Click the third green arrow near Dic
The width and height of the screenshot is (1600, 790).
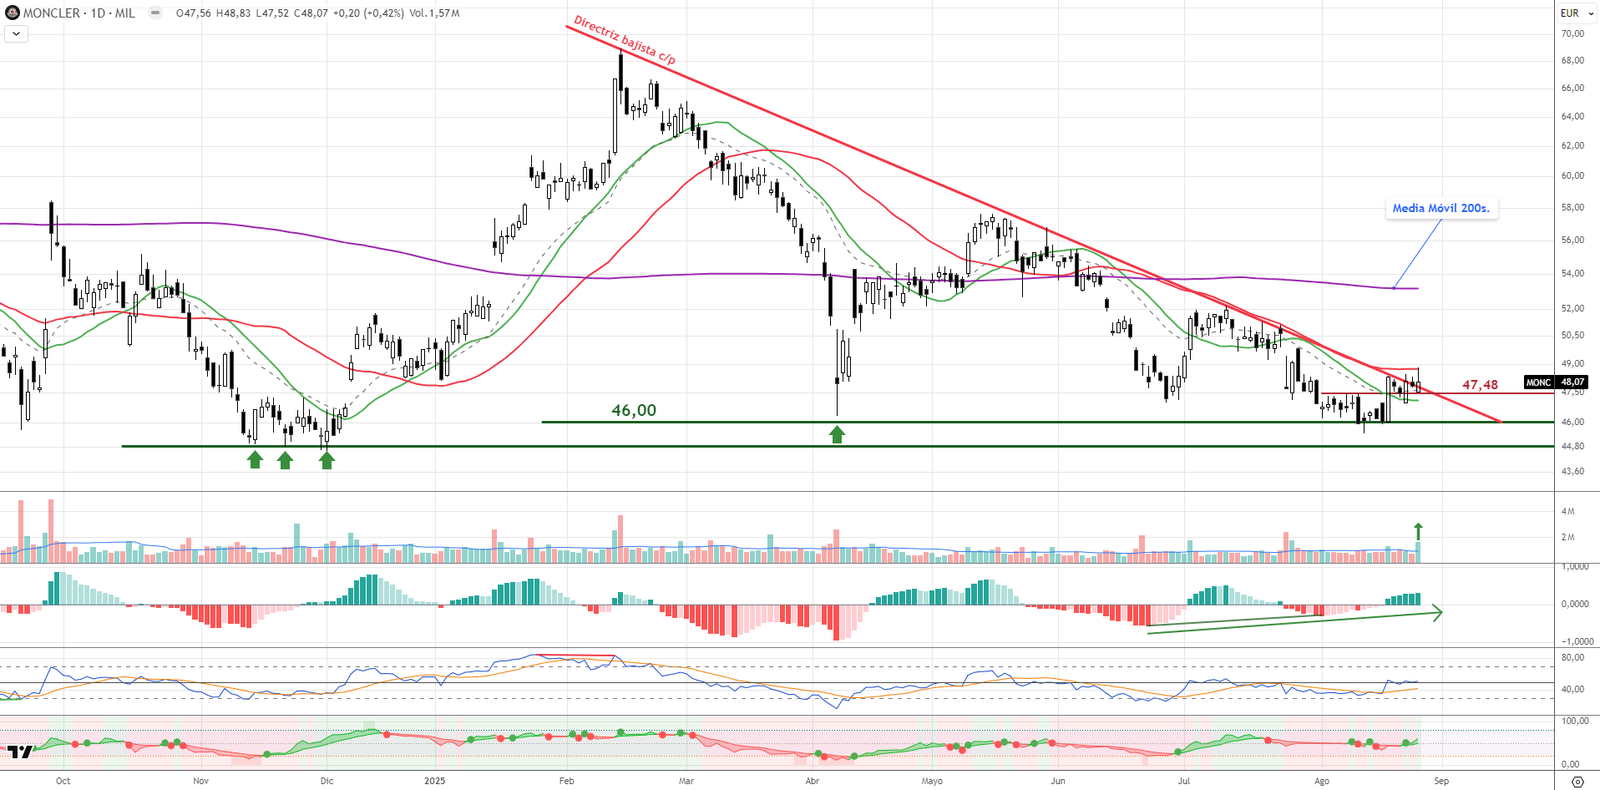pos(327,459)
